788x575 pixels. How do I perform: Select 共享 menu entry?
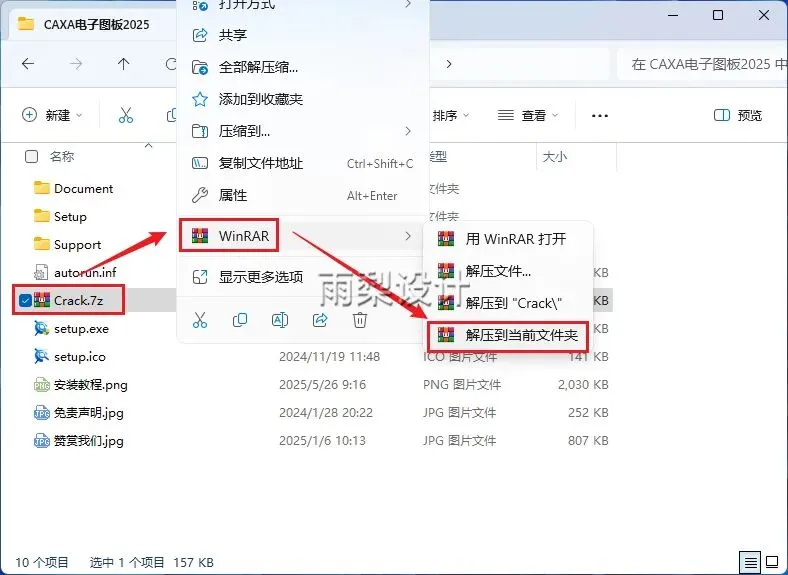(x=303, y=35)
